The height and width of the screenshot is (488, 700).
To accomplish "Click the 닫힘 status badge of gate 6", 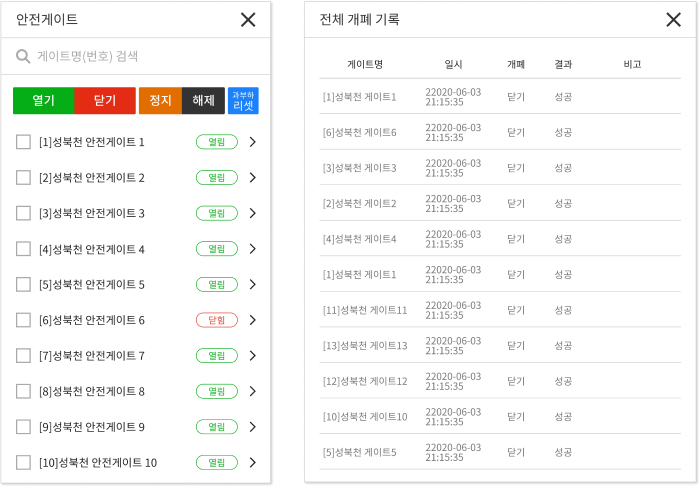I will pos(217,320).
